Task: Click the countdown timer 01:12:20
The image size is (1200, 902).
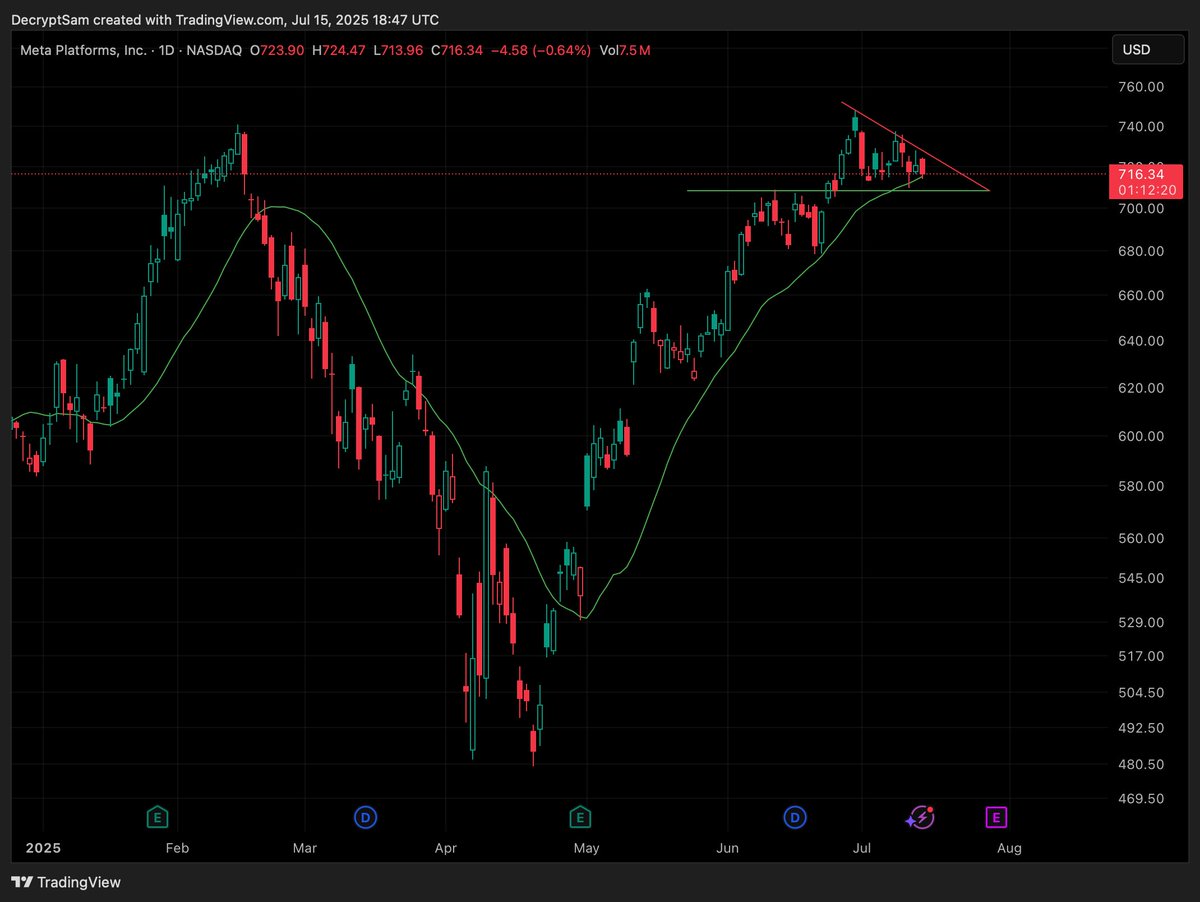Action: click(1147, 190)
